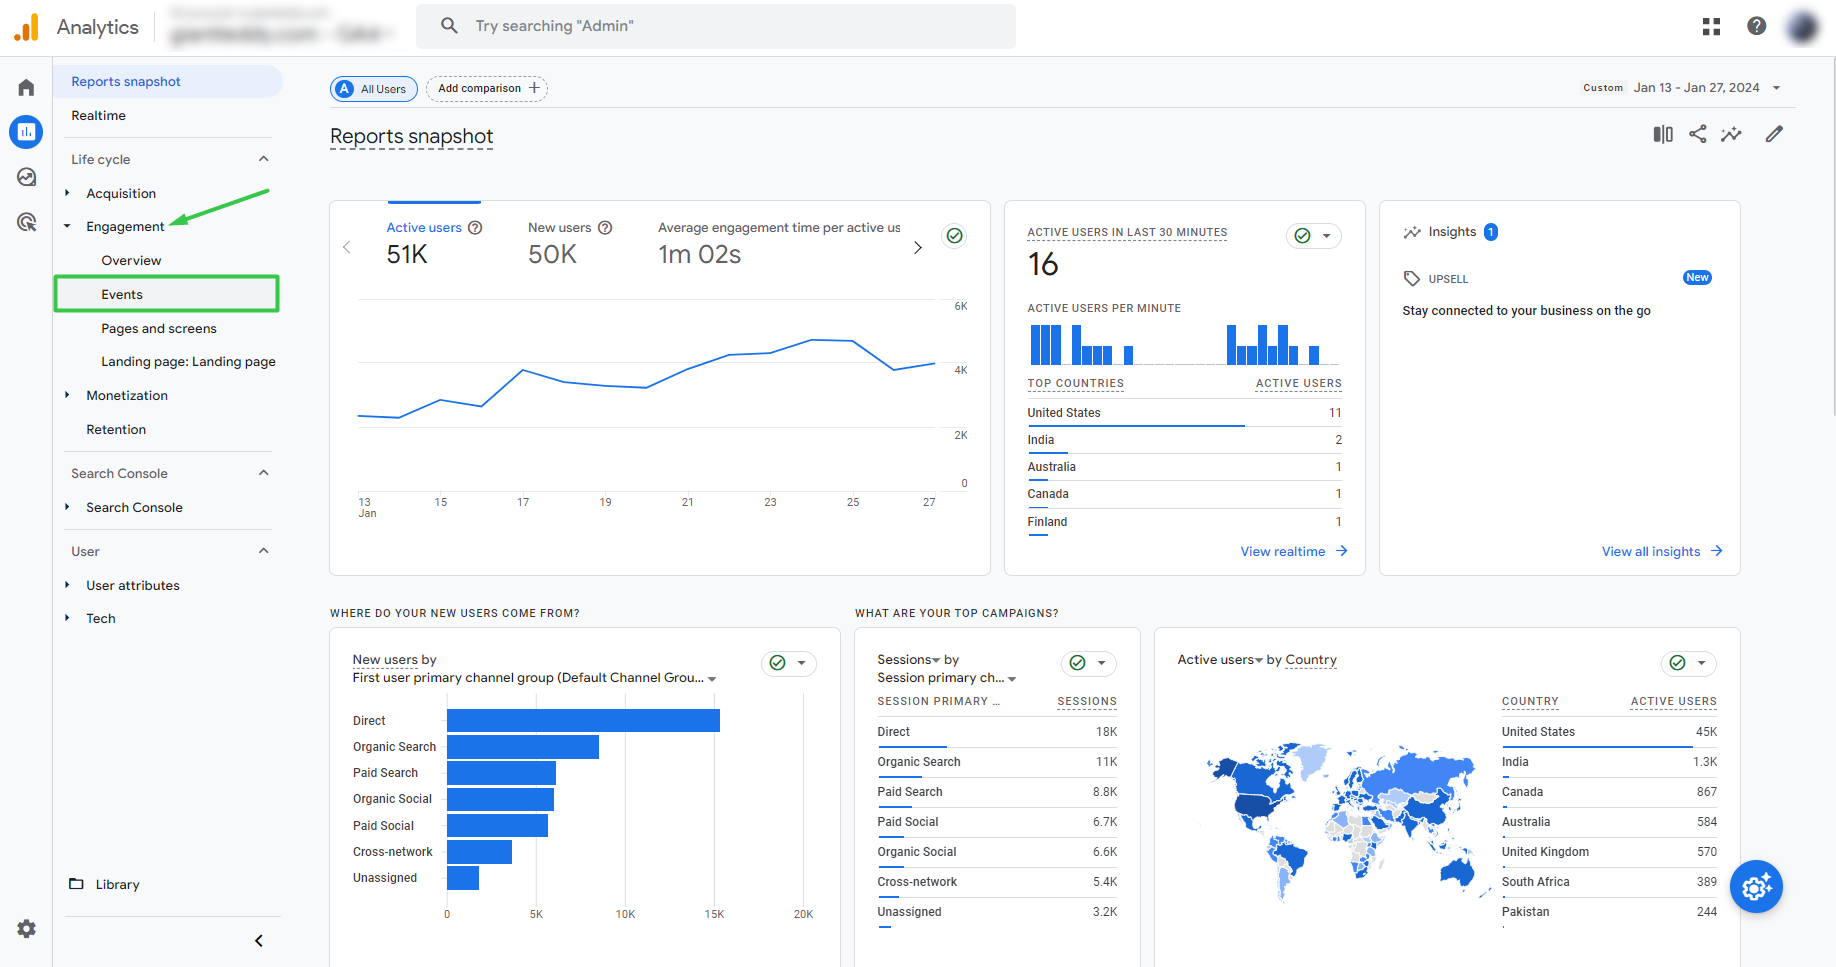Show next metric with right chevron
The image size is (1836, 967).
918,248
